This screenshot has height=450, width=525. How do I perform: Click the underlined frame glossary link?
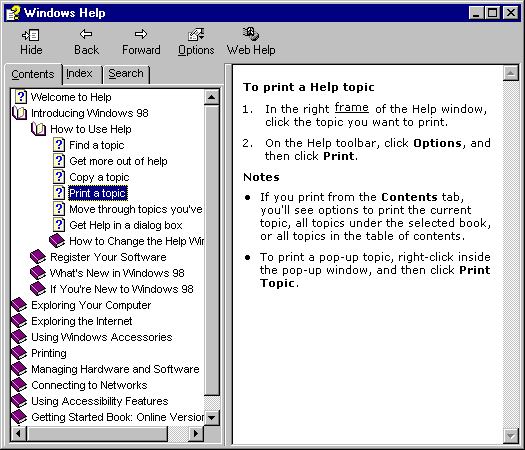click(352, 107)
